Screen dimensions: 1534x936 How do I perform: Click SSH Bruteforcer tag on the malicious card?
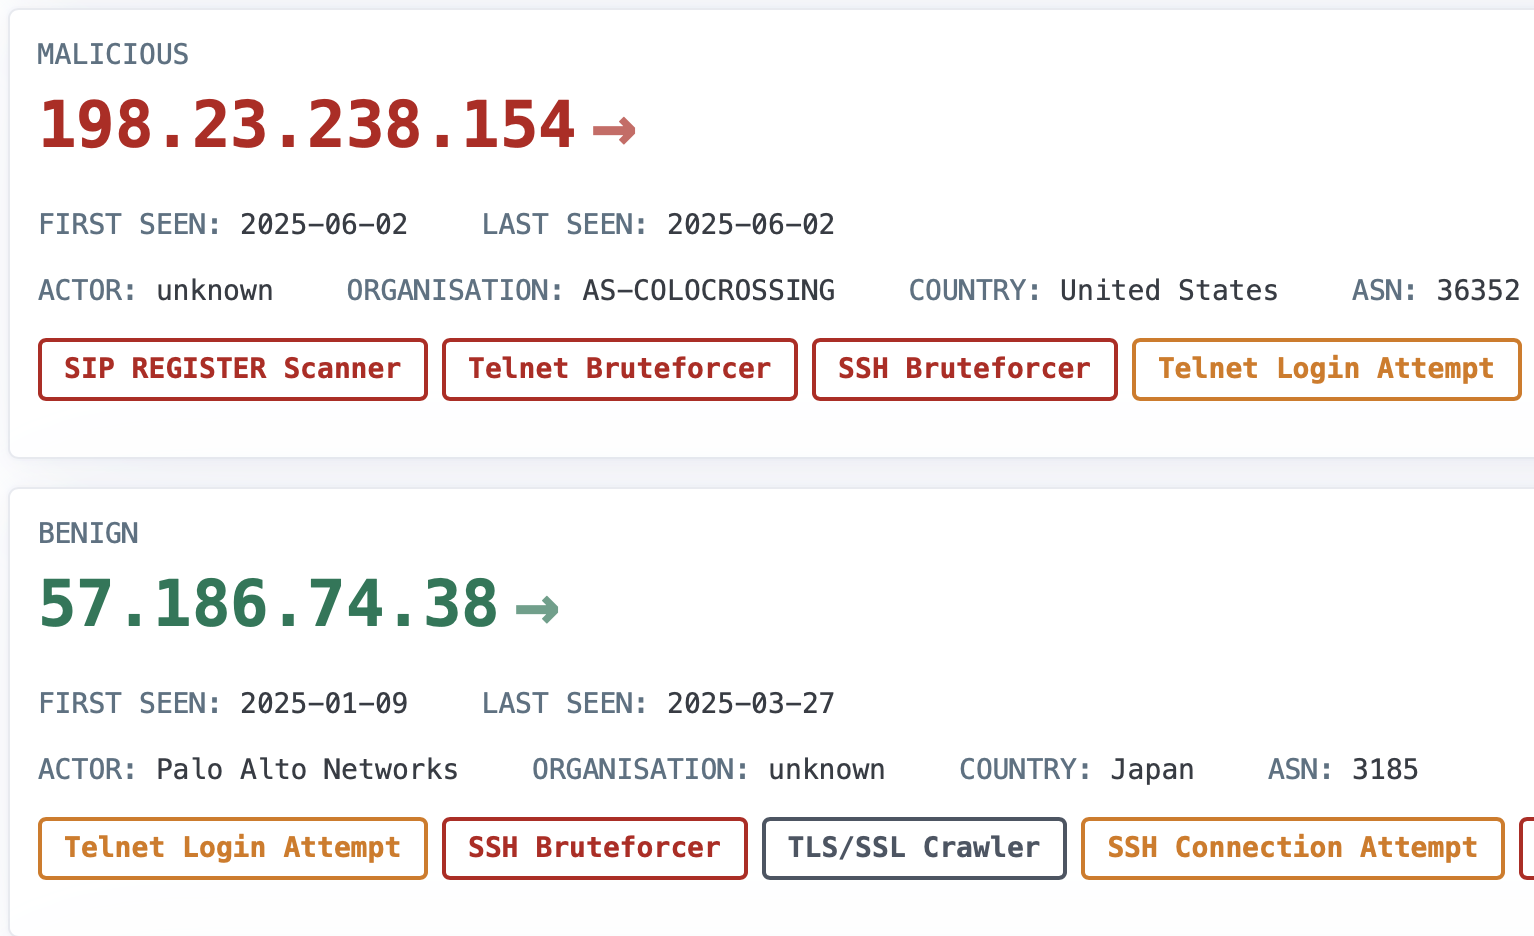coord(965,369)
